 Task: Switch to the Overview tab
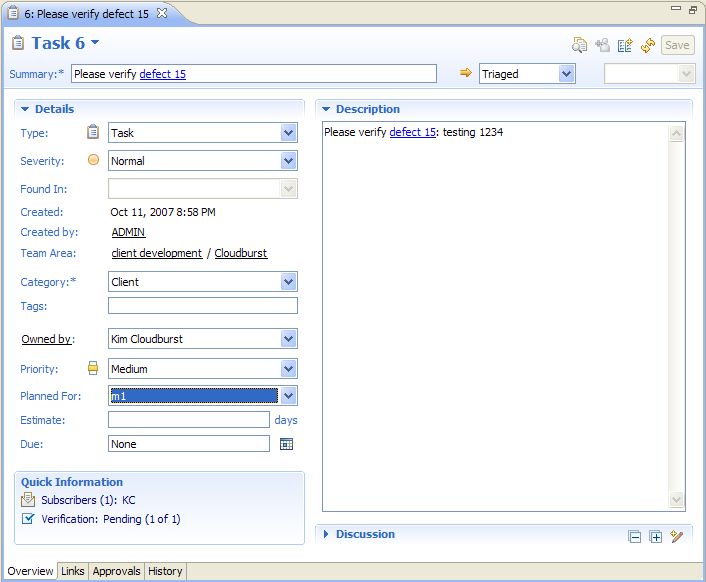point(30,571)
